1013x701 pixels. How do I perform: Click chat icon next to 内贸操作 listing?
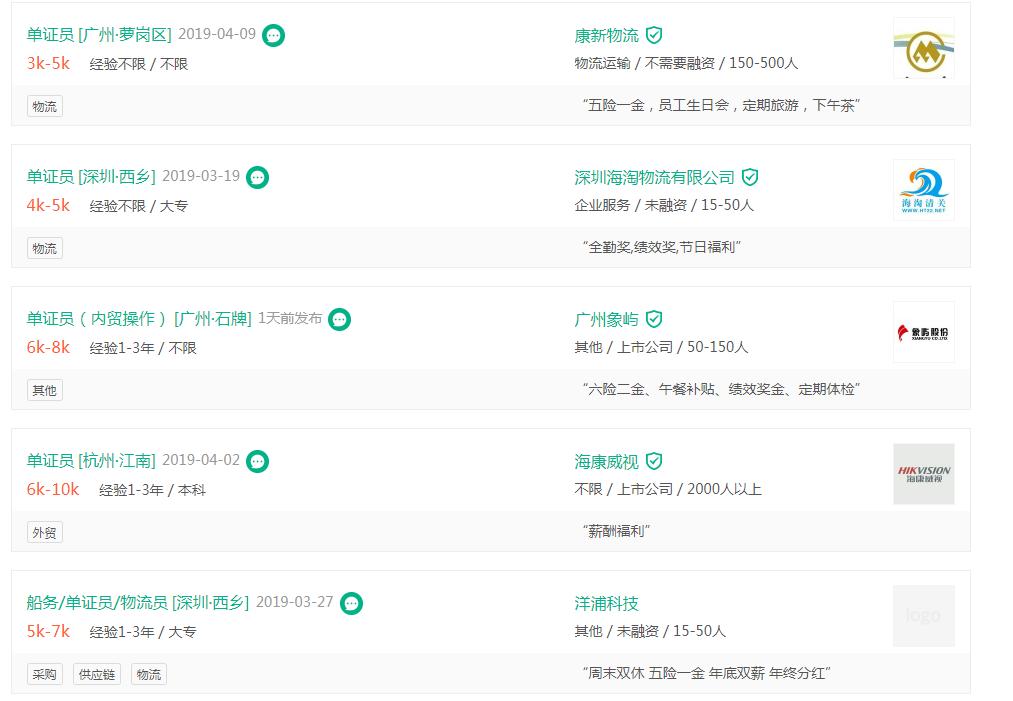tap(340, 320)
